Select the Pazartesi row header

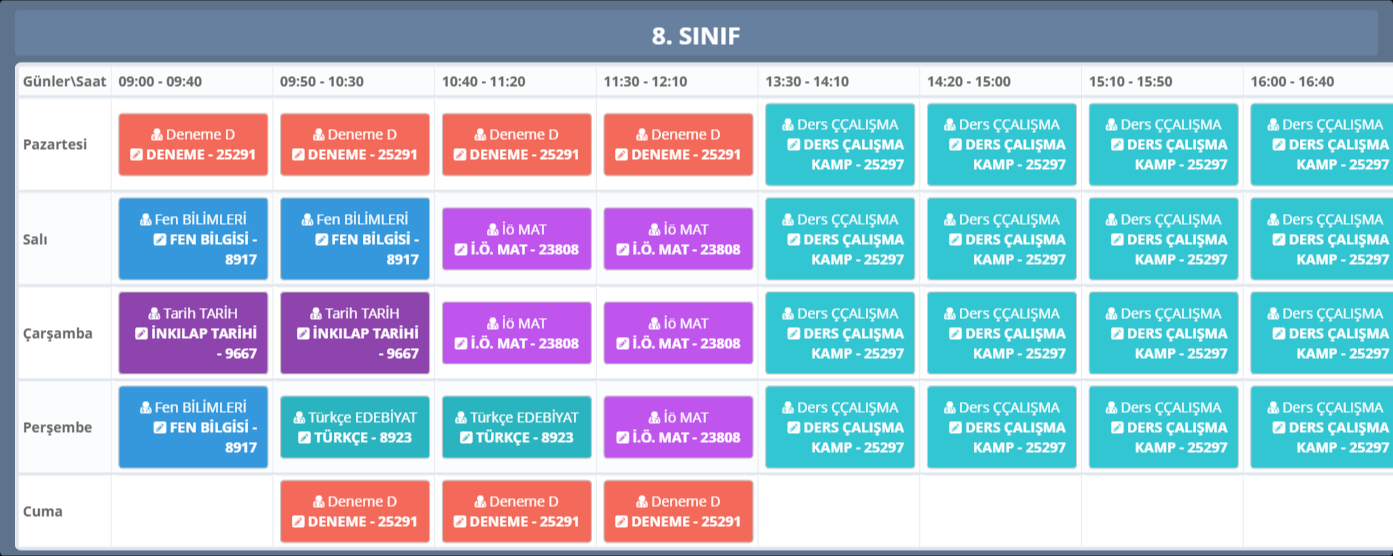coord(55,144)
